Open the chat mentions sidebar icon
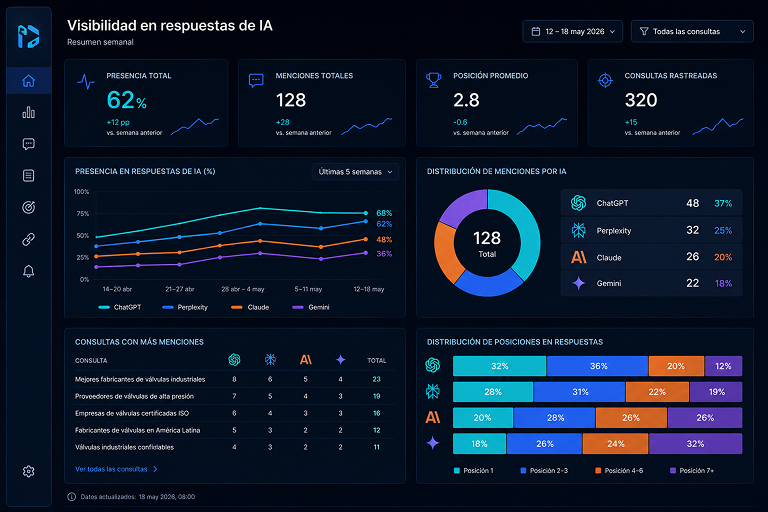 click(28, 144)
